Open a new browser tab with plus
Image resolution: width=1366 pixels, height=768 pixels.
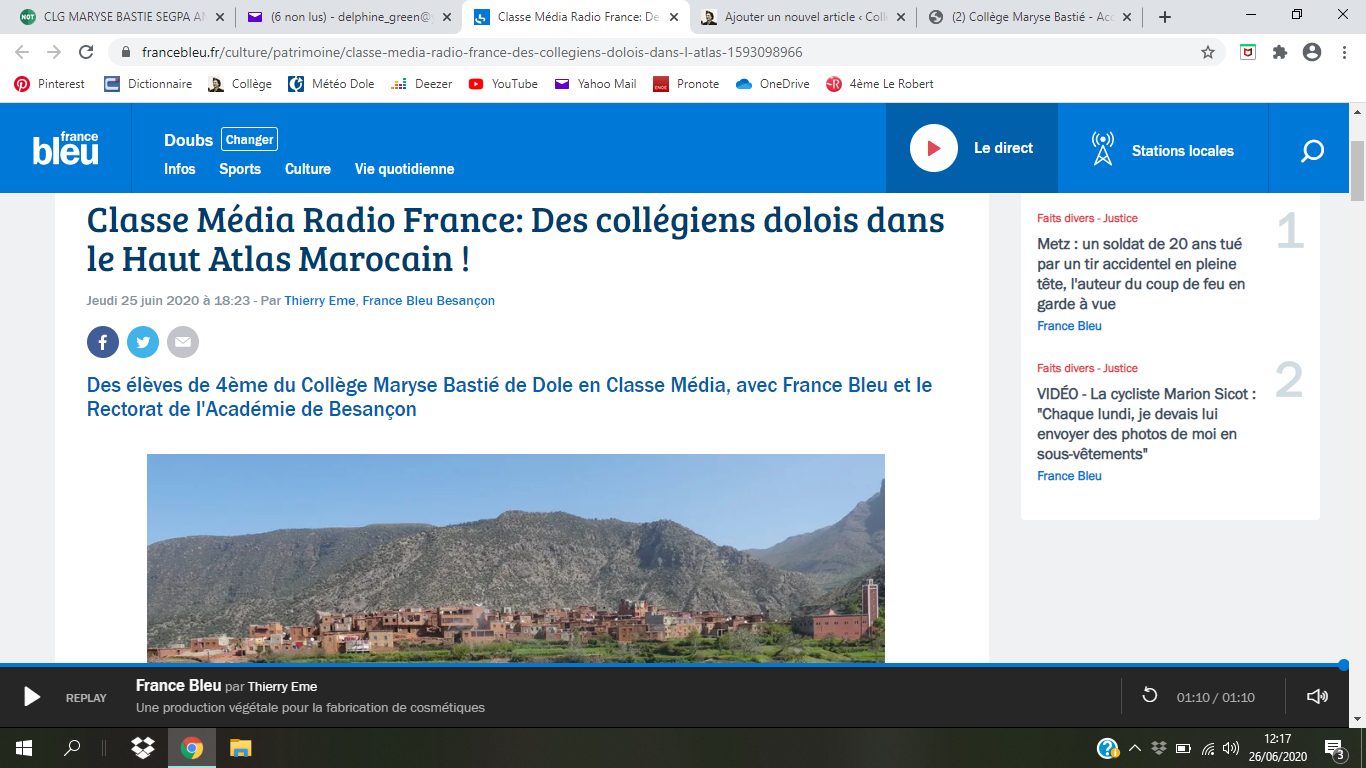coord(1164,17)
